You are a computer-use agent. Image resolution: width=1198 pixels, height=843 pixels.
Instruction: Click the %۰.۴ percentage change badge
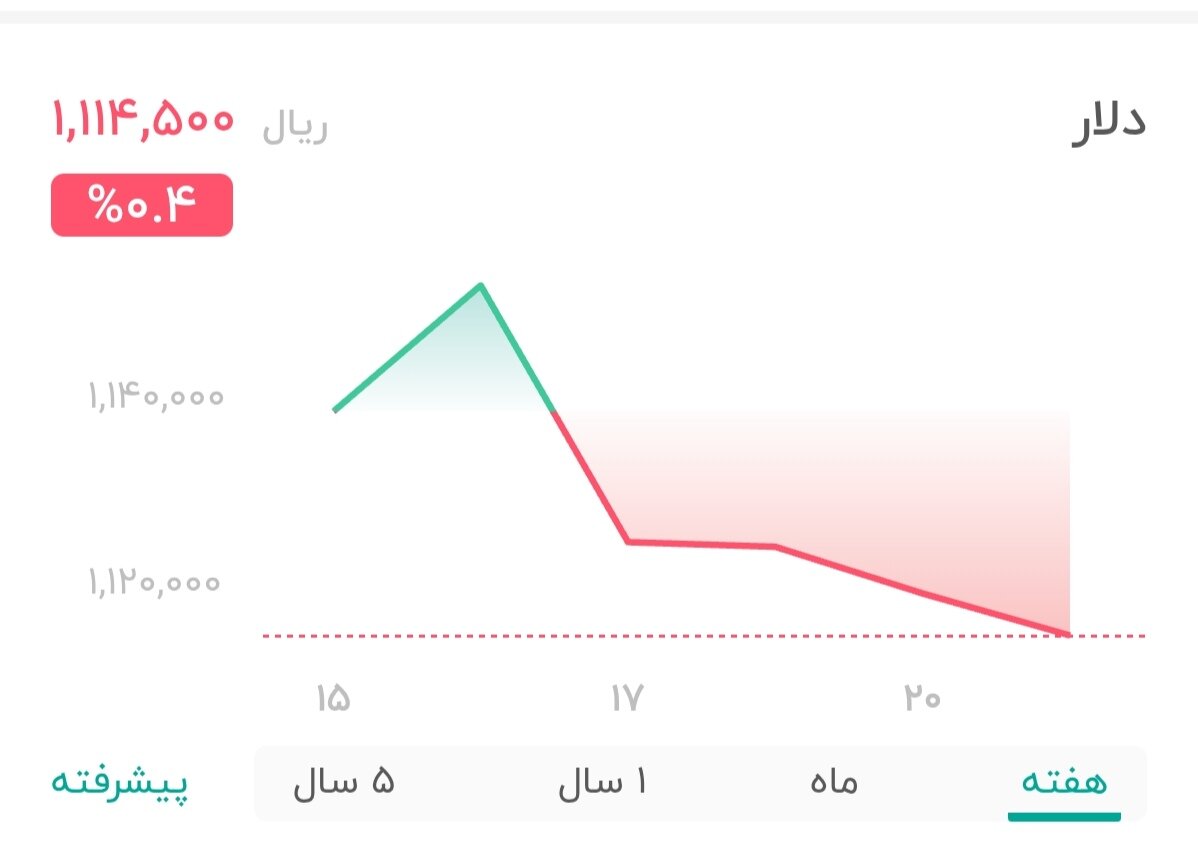[x=140, y=205]
